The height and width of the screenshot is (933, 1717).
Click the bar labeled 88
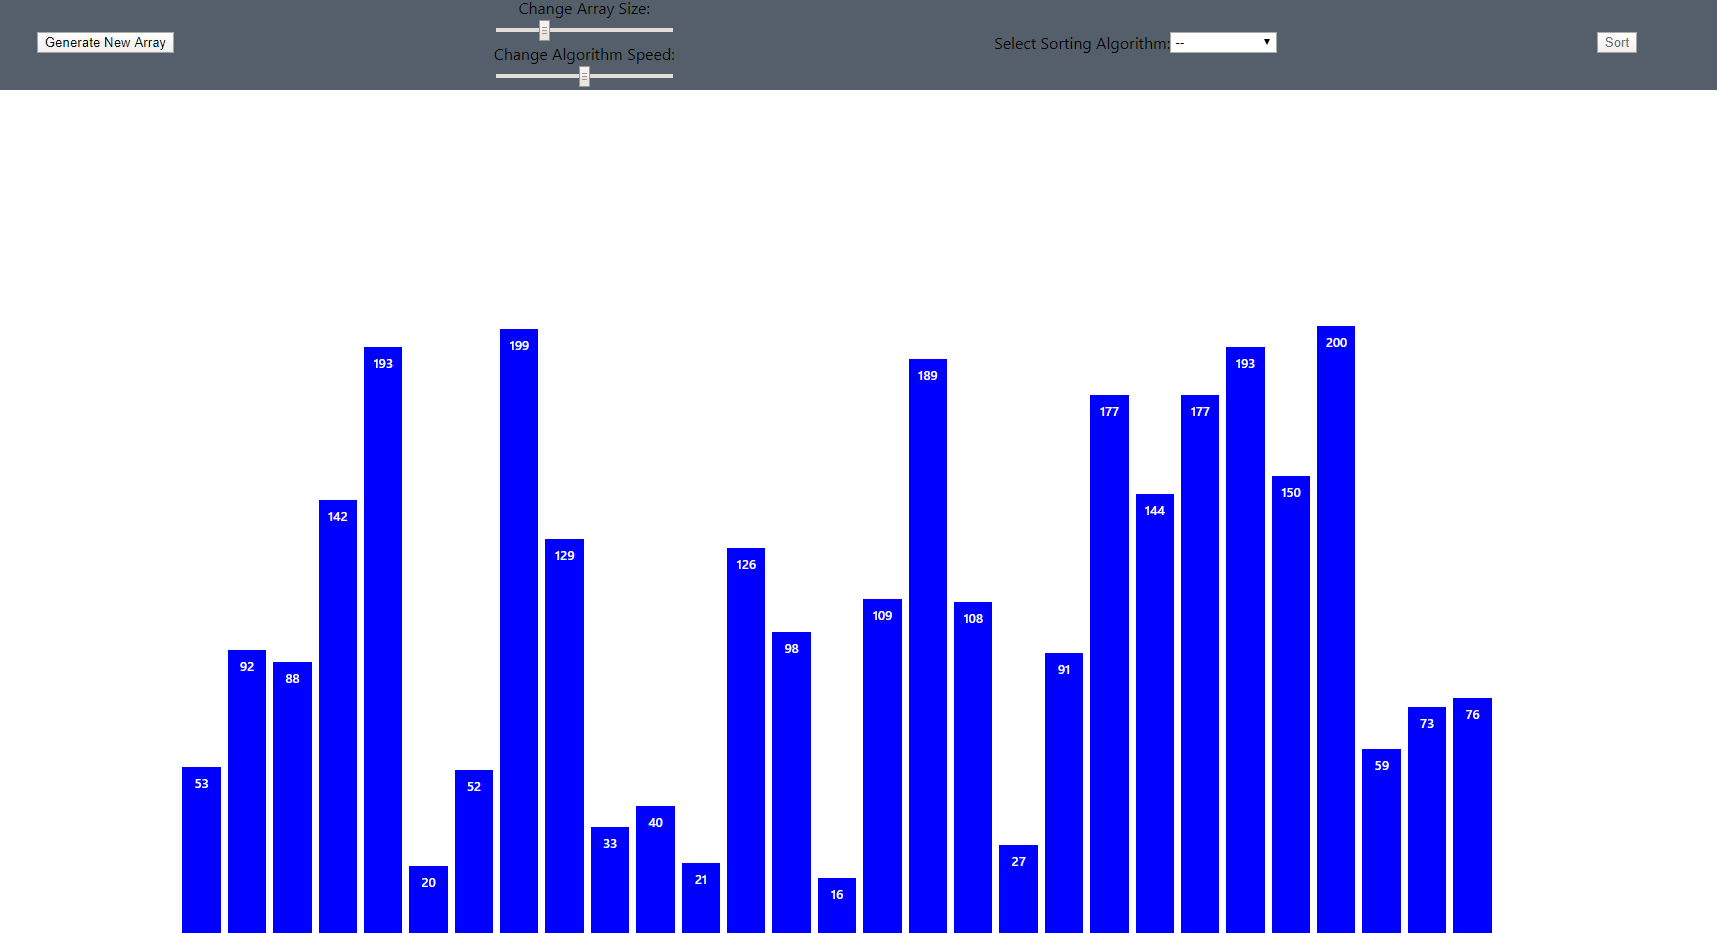[x=292, y=797]
